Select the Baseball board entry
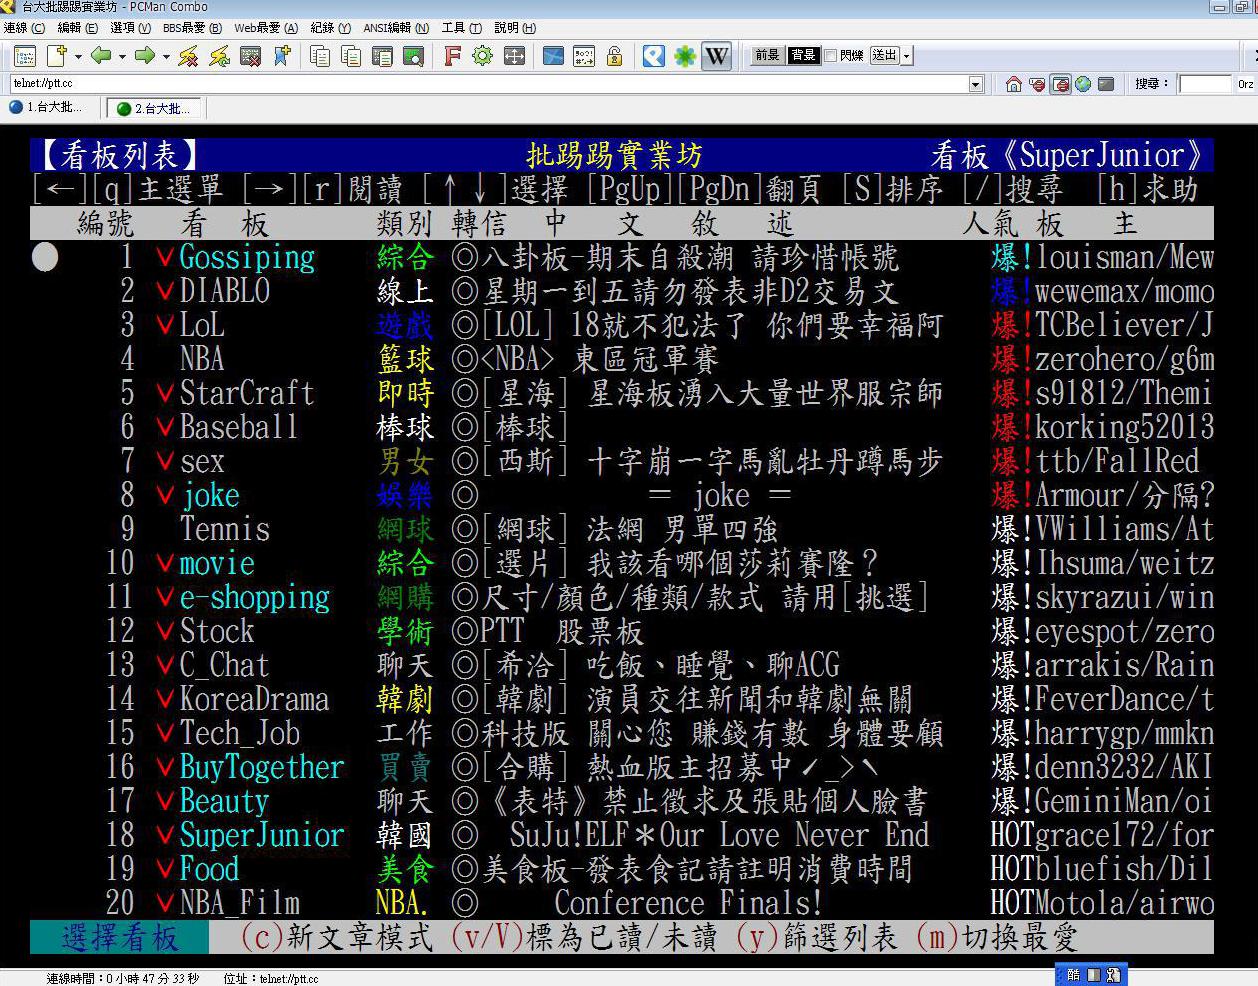The image size is (1258, 986). point(239,428)
